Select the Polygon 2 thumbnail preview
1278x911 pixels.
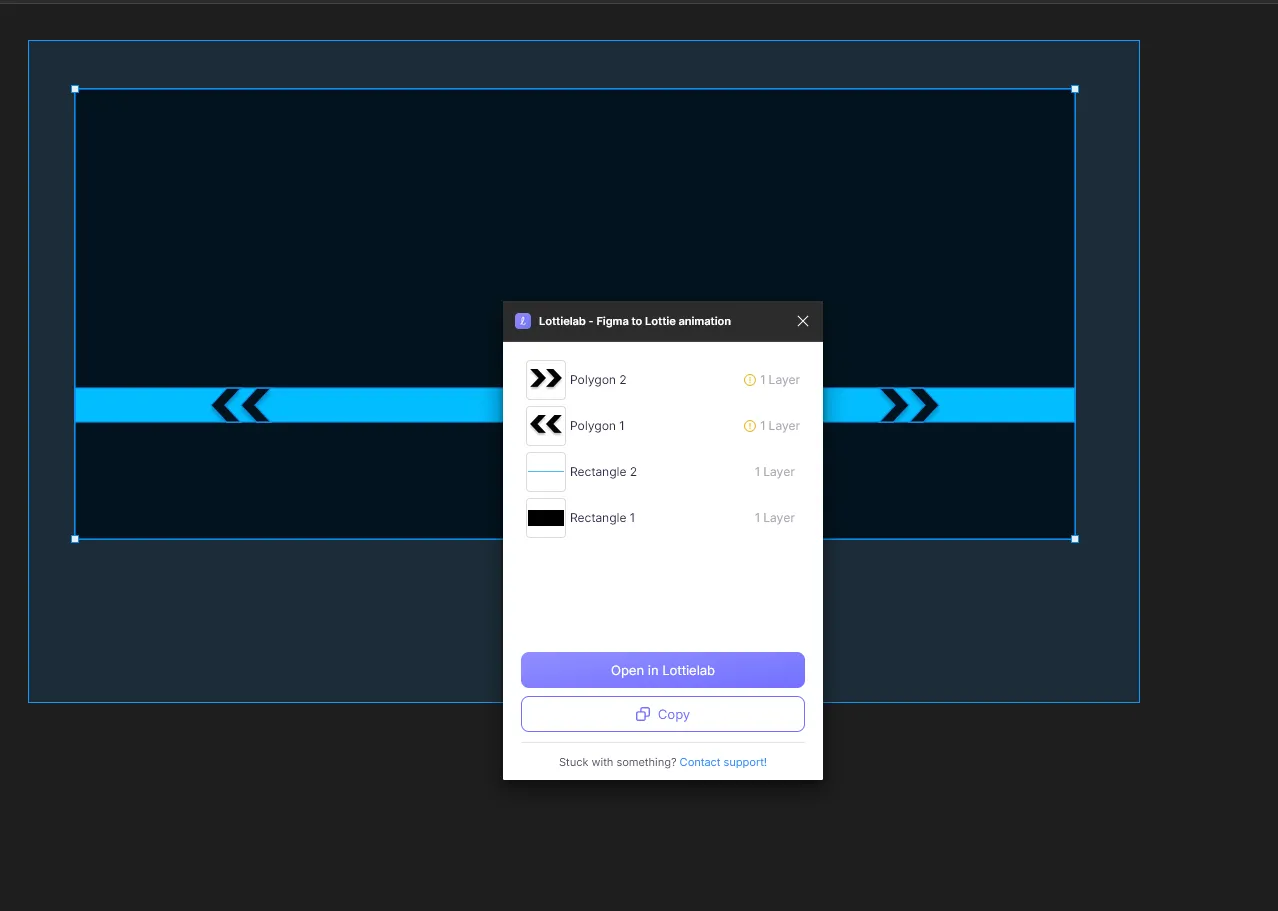[546, 380]
